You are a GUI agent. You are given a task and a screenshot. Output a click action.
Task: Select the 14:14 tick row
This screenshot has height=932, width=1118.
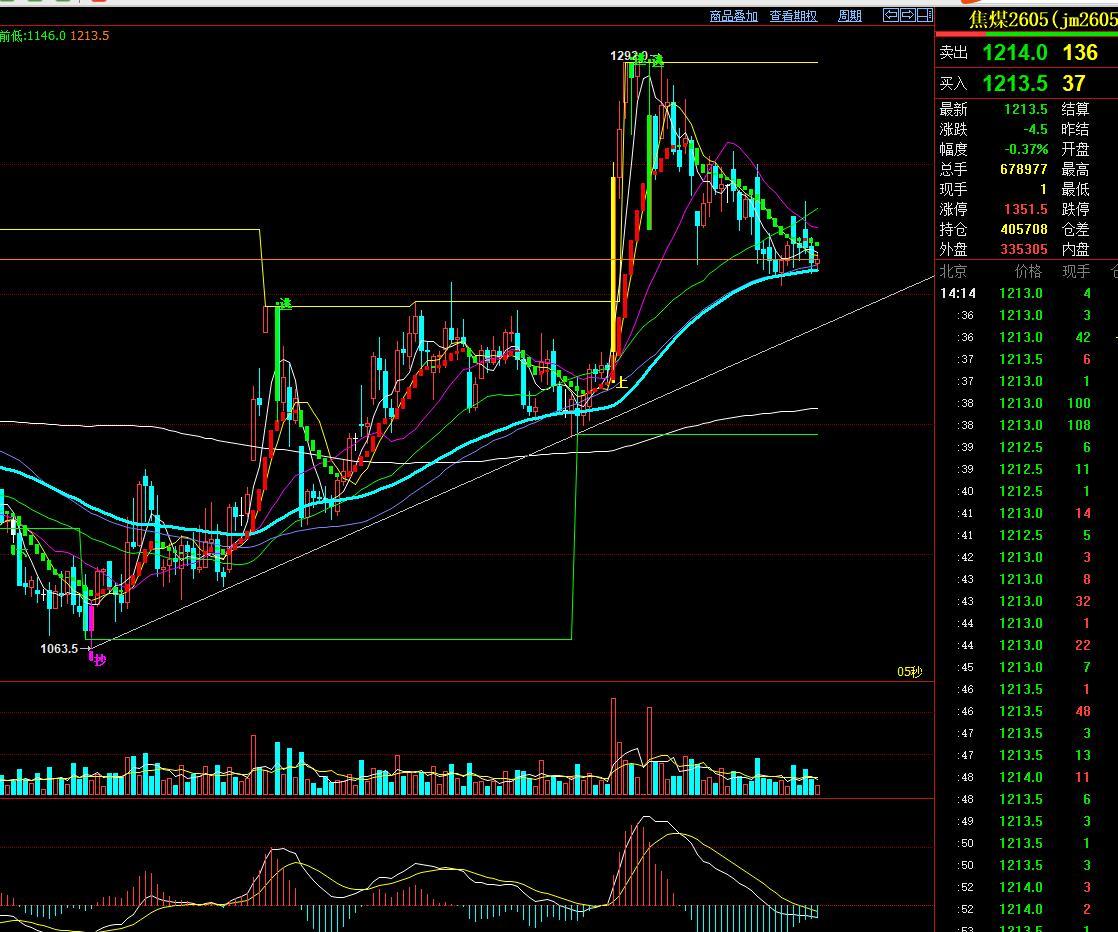(1027, 293)
